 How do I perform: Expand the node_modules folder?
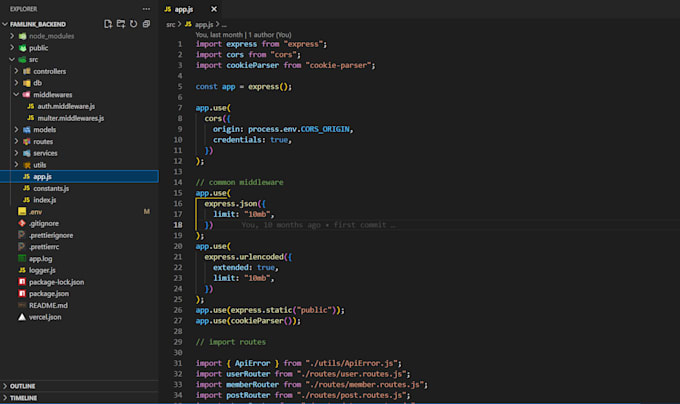tap(12, 36)
